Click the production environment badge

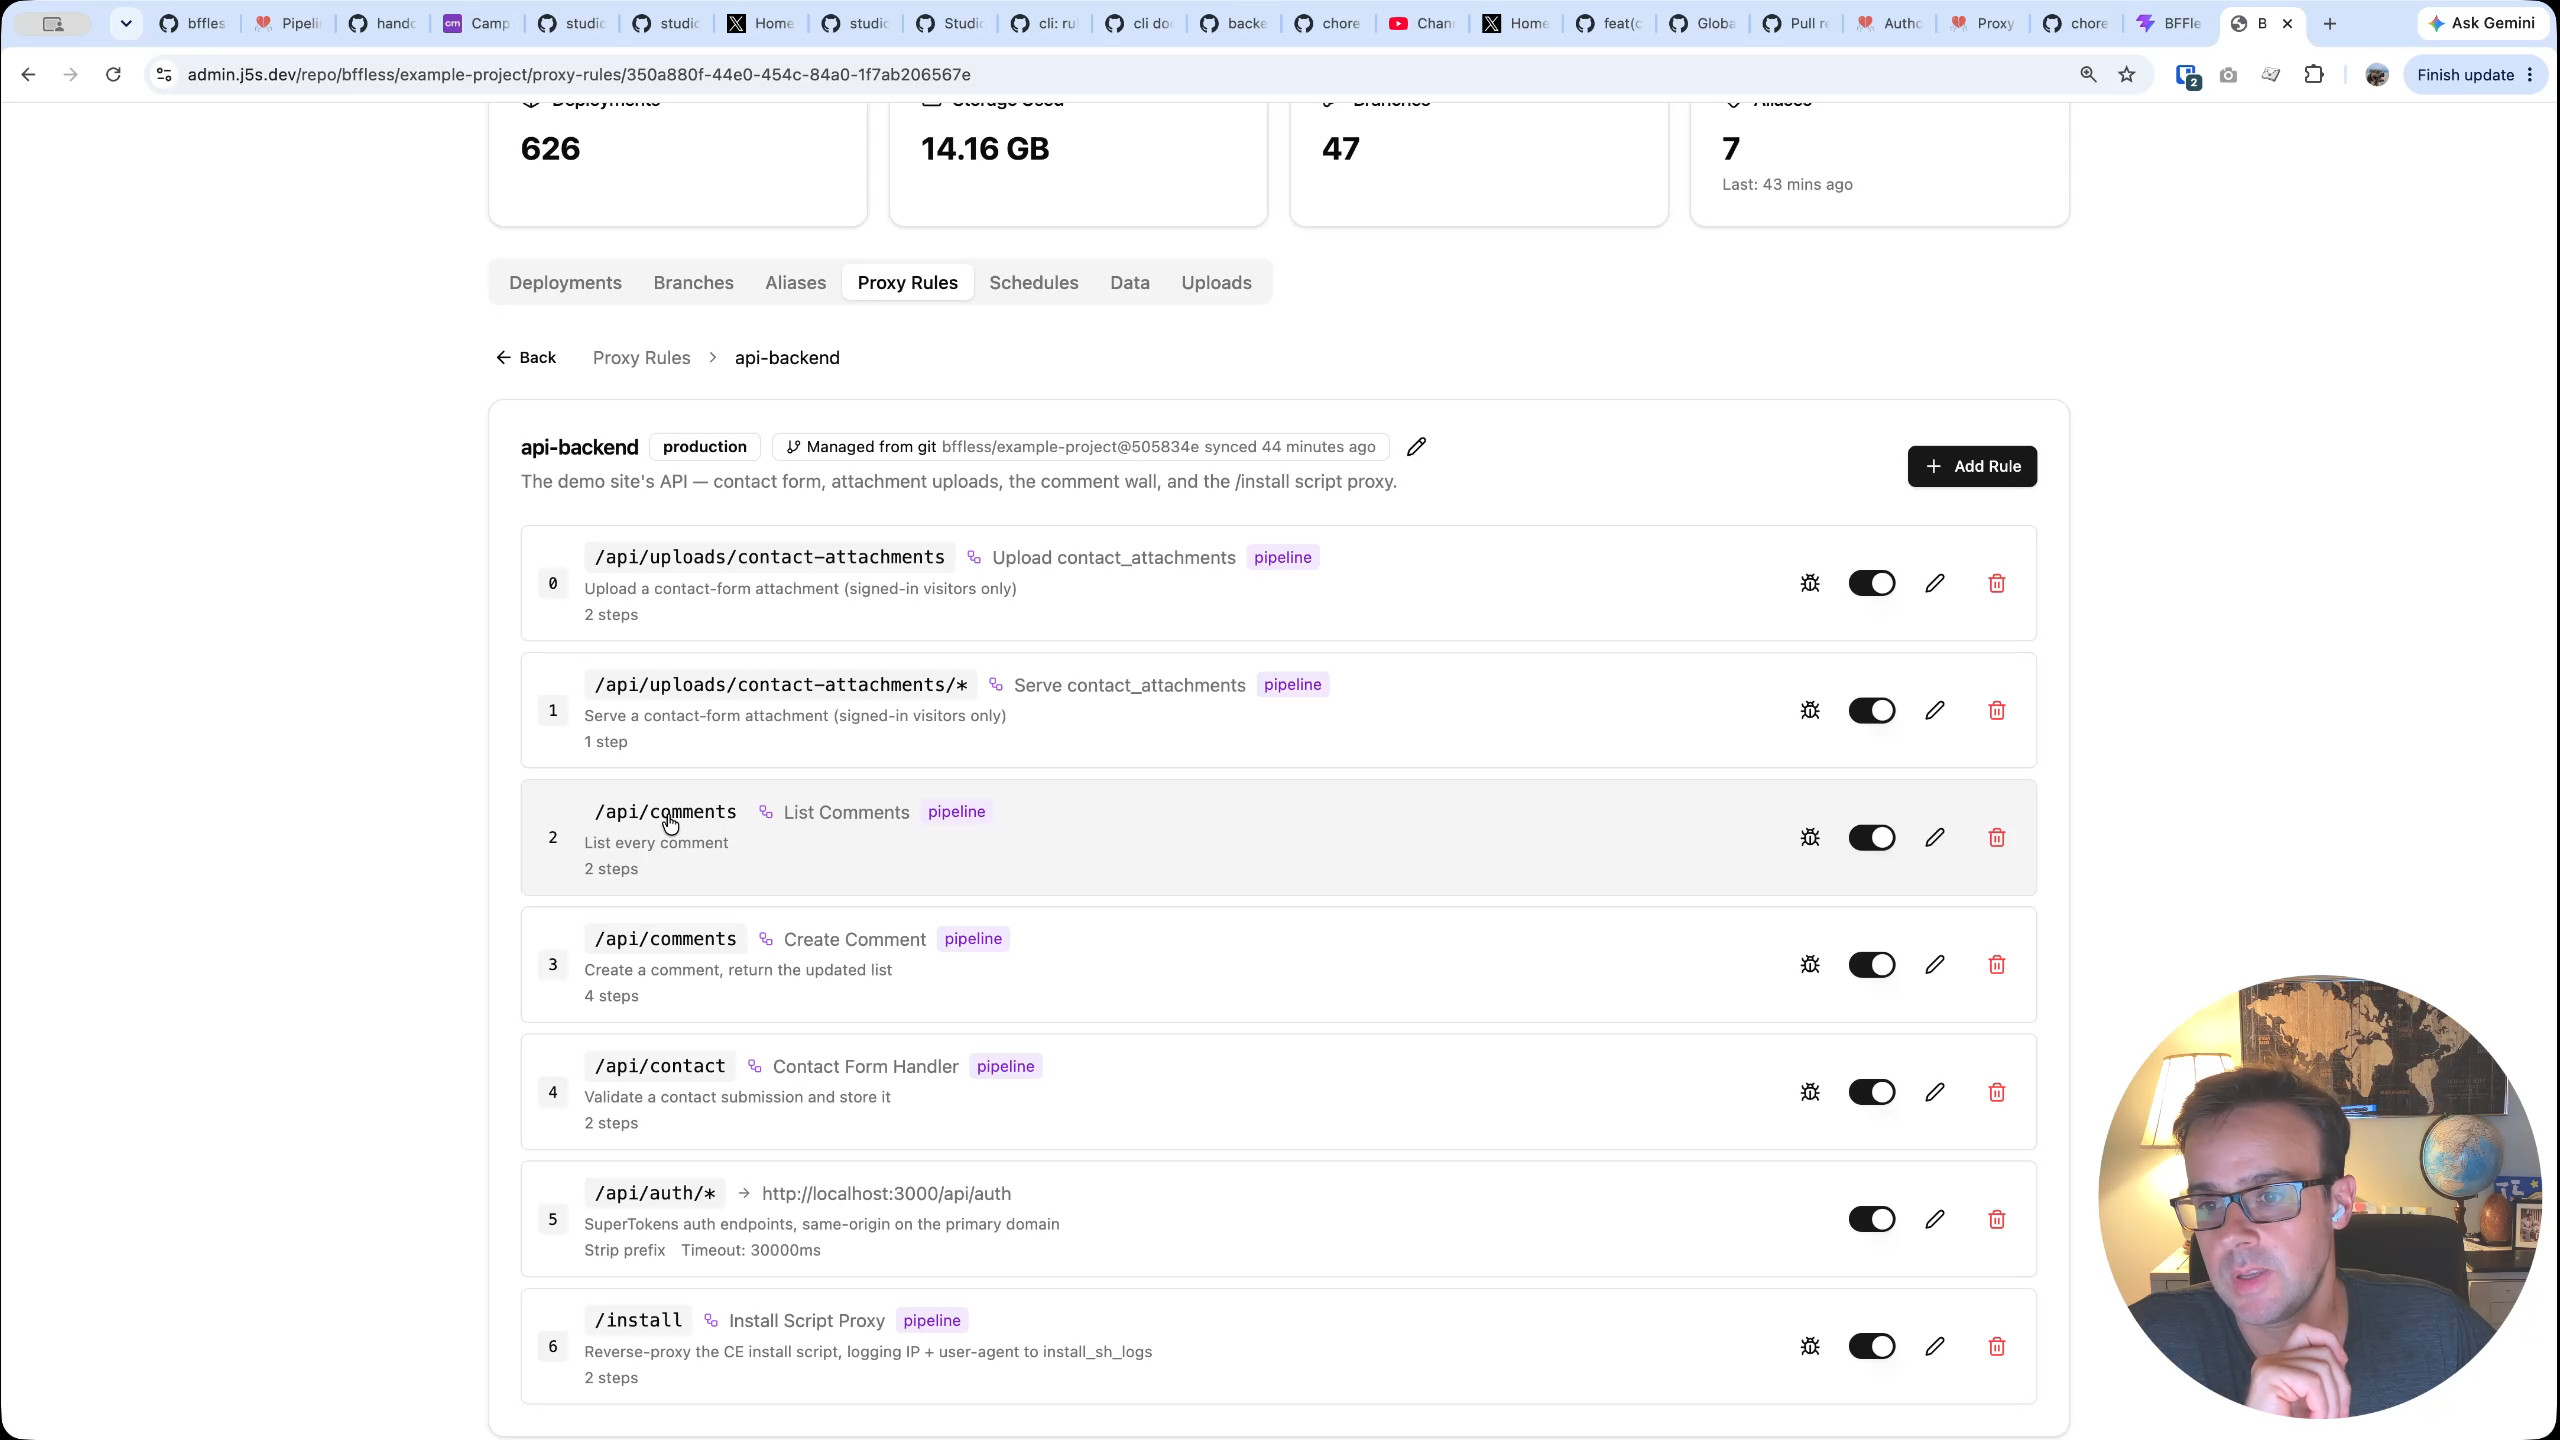tap(704, 447)
